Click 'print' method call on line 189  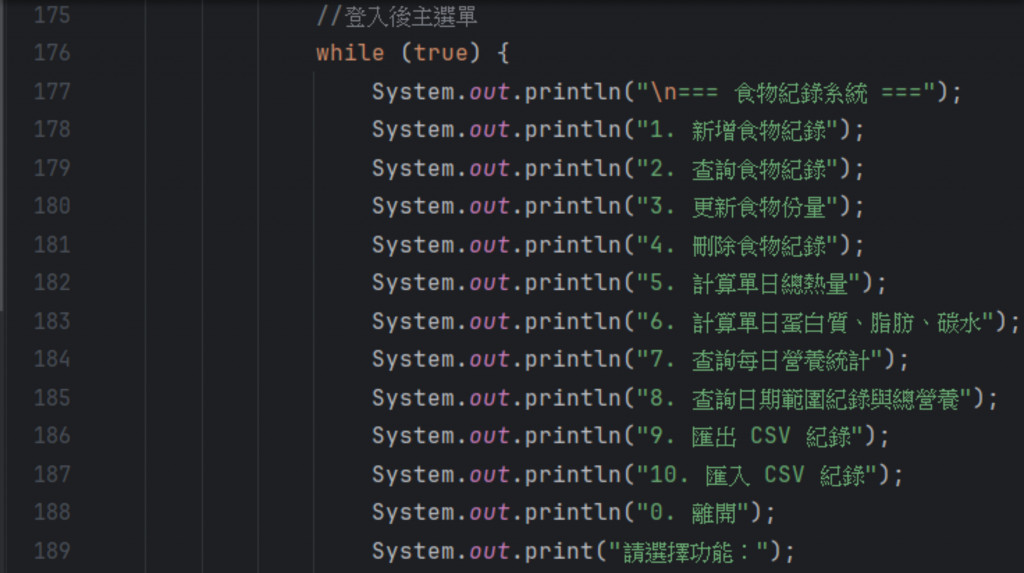558,551
